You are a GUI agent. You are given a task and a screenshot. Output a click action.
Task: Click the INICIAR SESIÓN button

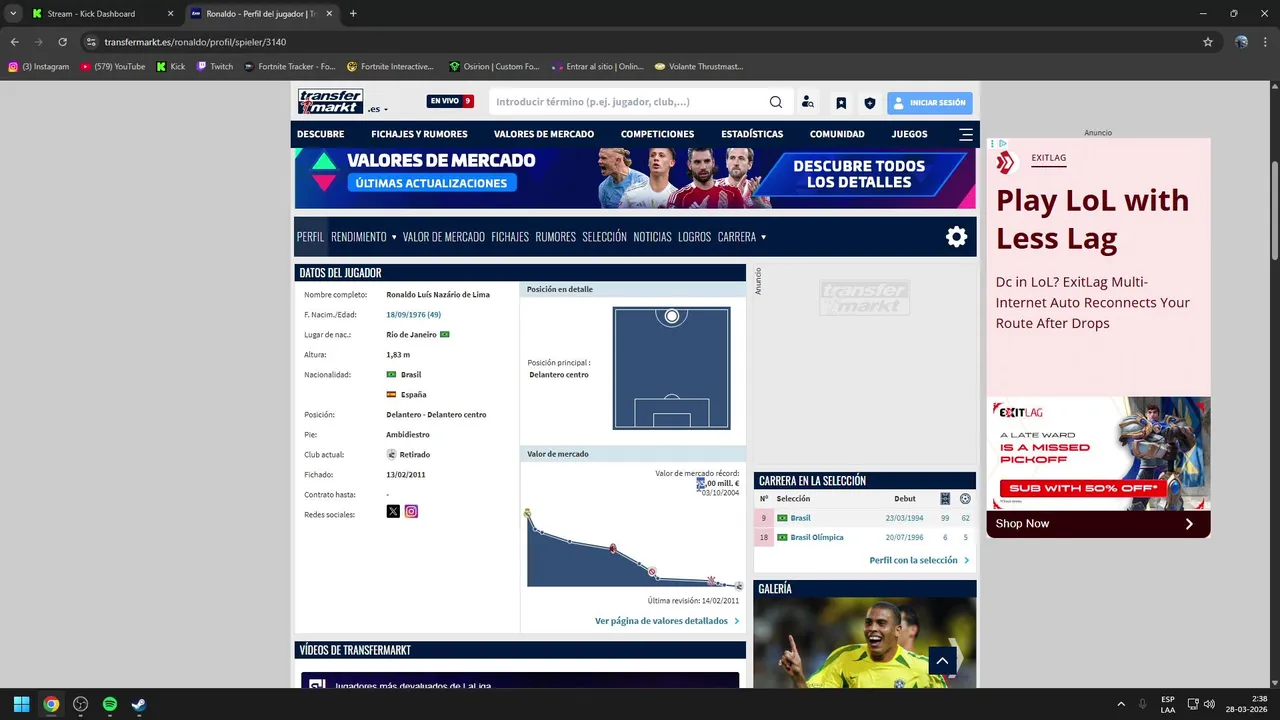929,102
